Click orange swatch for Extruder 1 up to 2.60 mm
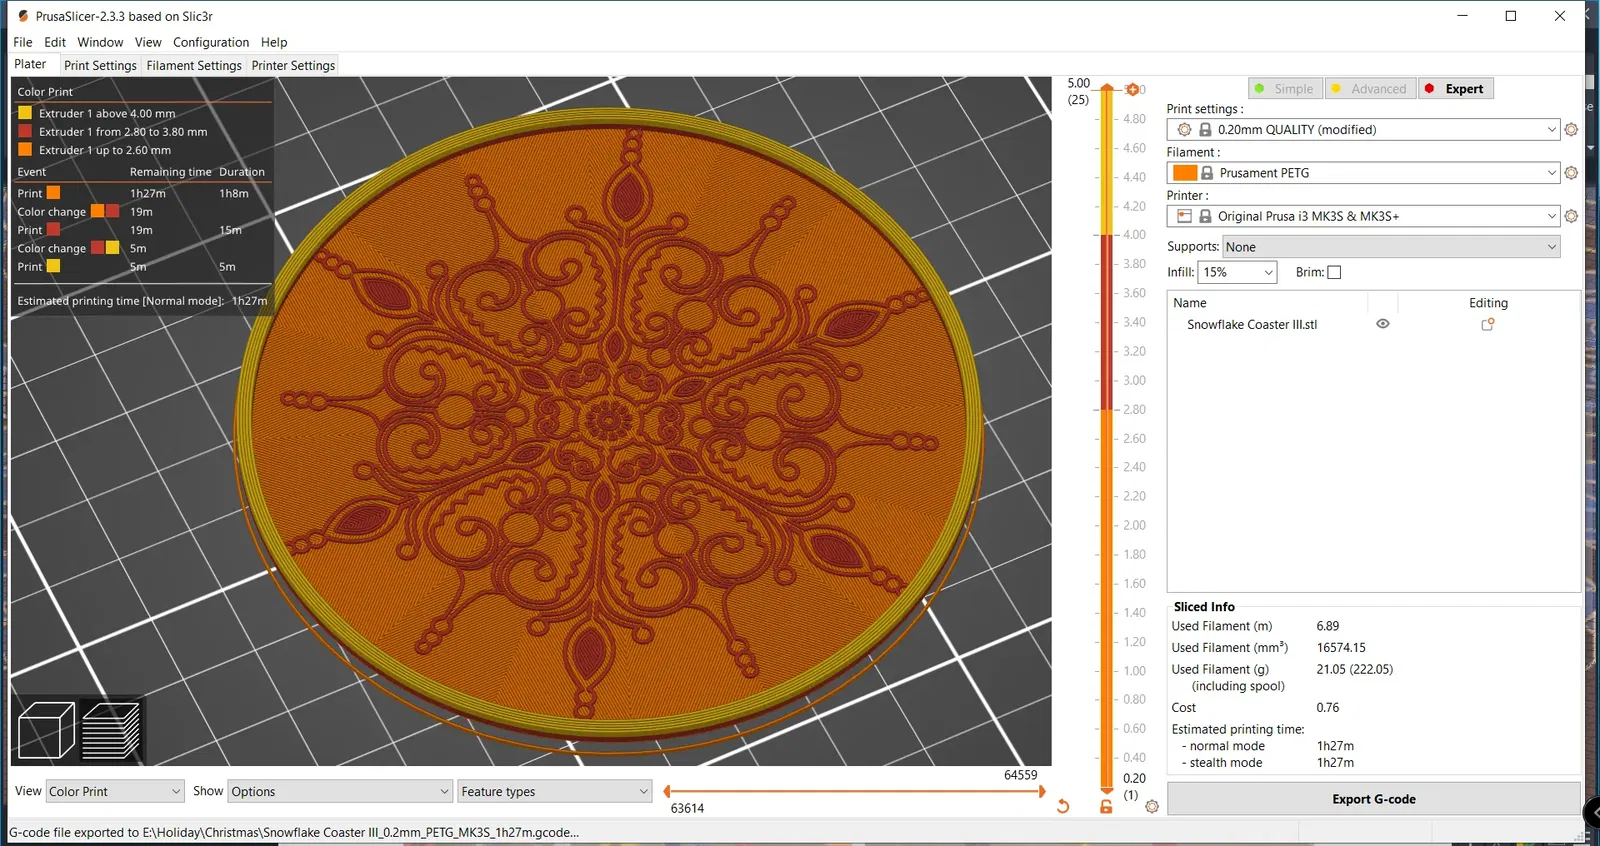 point(25,150)
